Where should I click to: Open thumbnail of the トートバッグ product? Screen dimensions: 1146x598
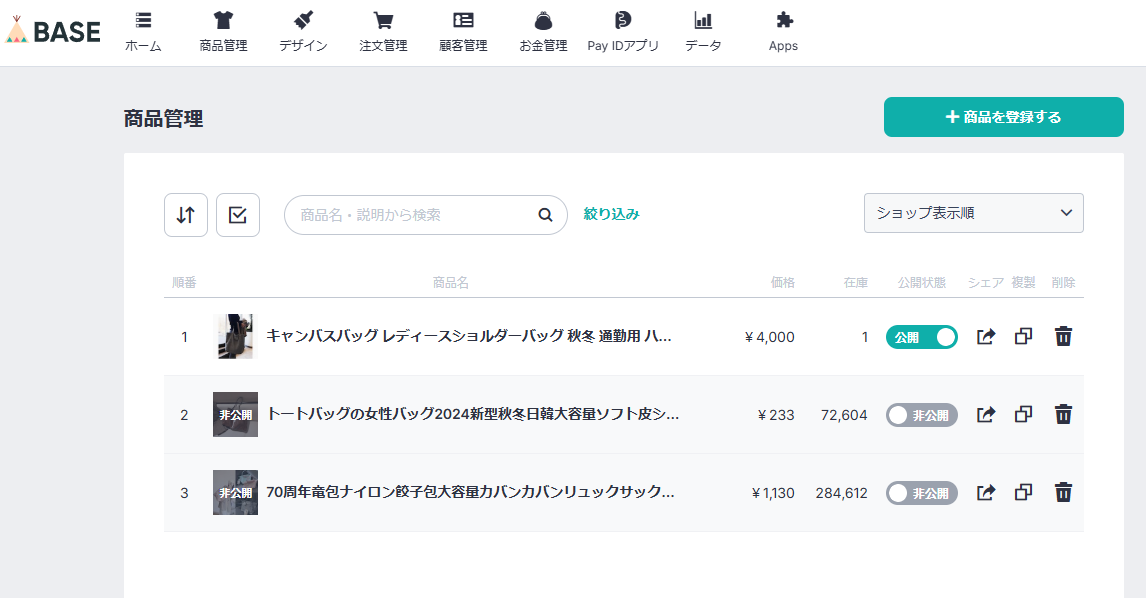click(235, 415)
